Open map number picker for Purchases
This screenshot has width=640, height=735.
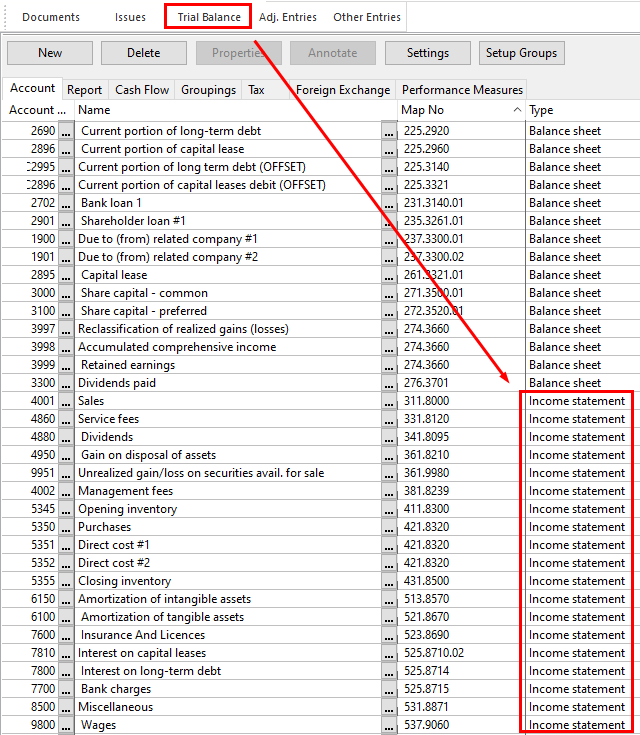[389, 527]
